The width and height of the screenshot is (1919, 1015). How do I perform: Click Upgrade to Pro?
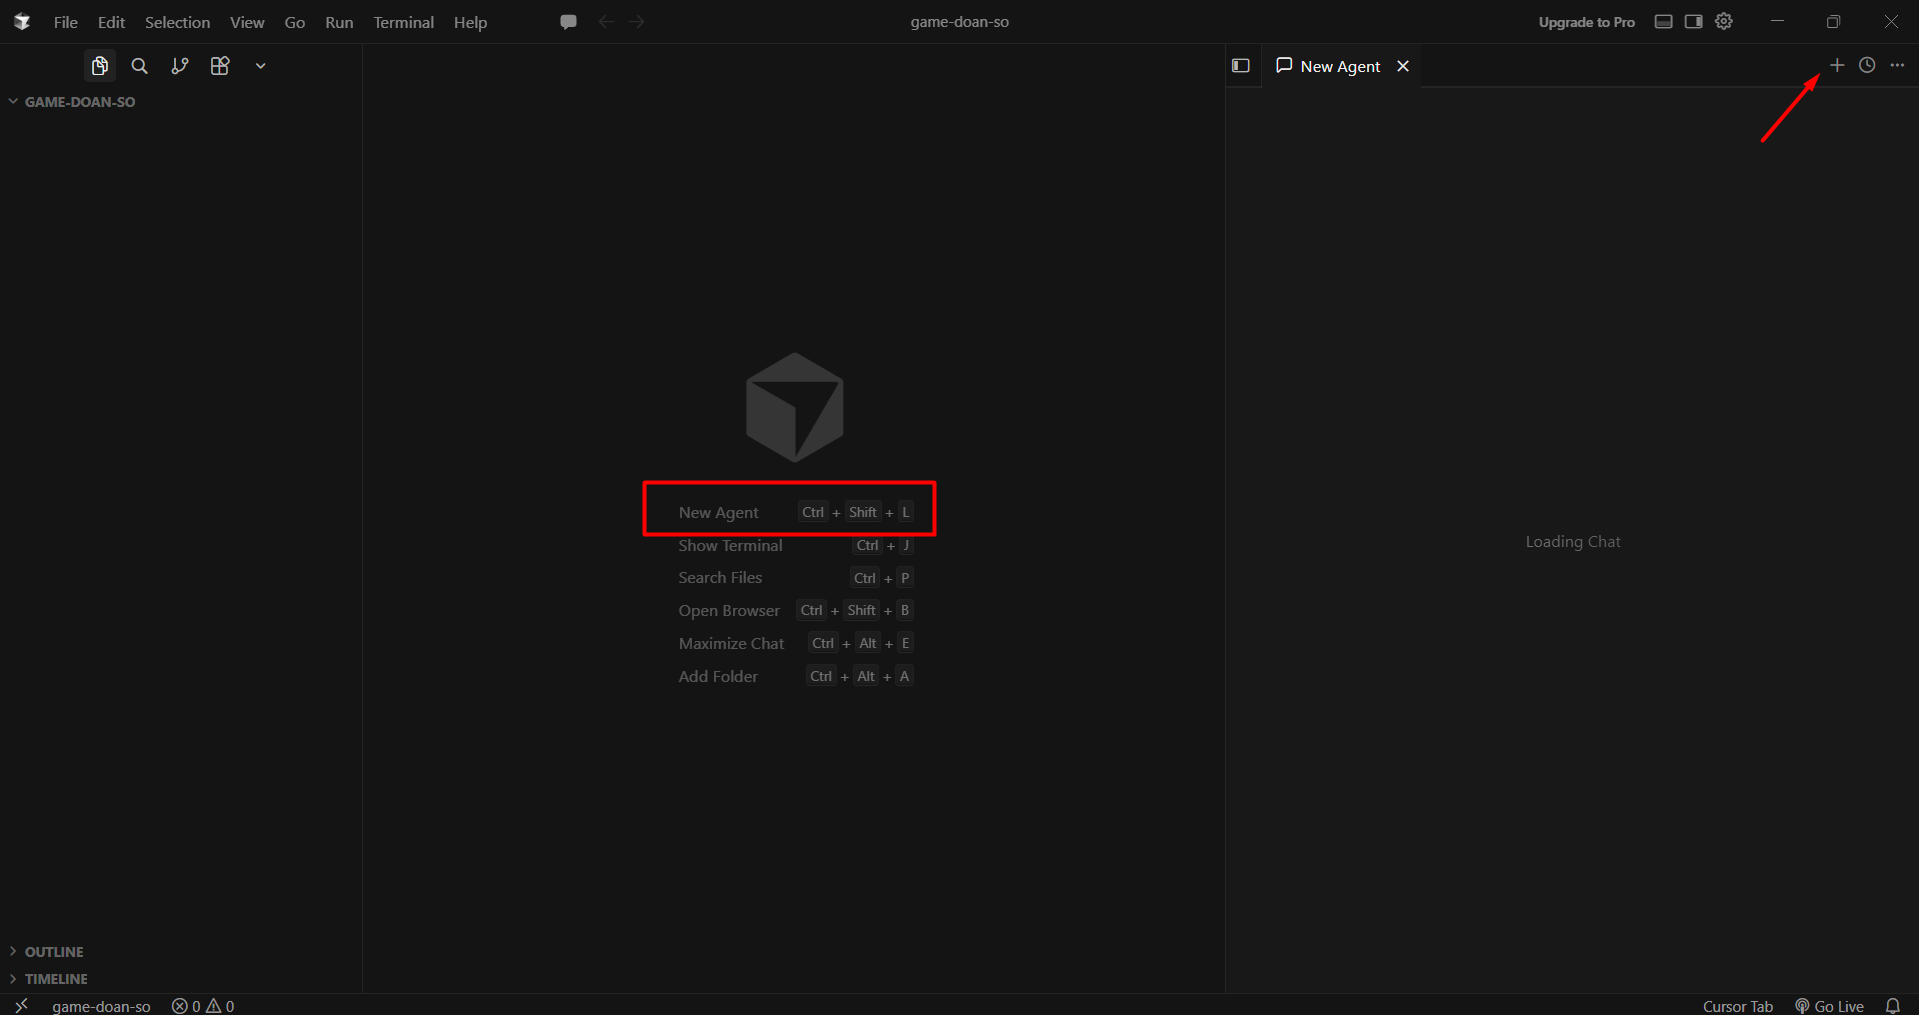point(1587,22)
